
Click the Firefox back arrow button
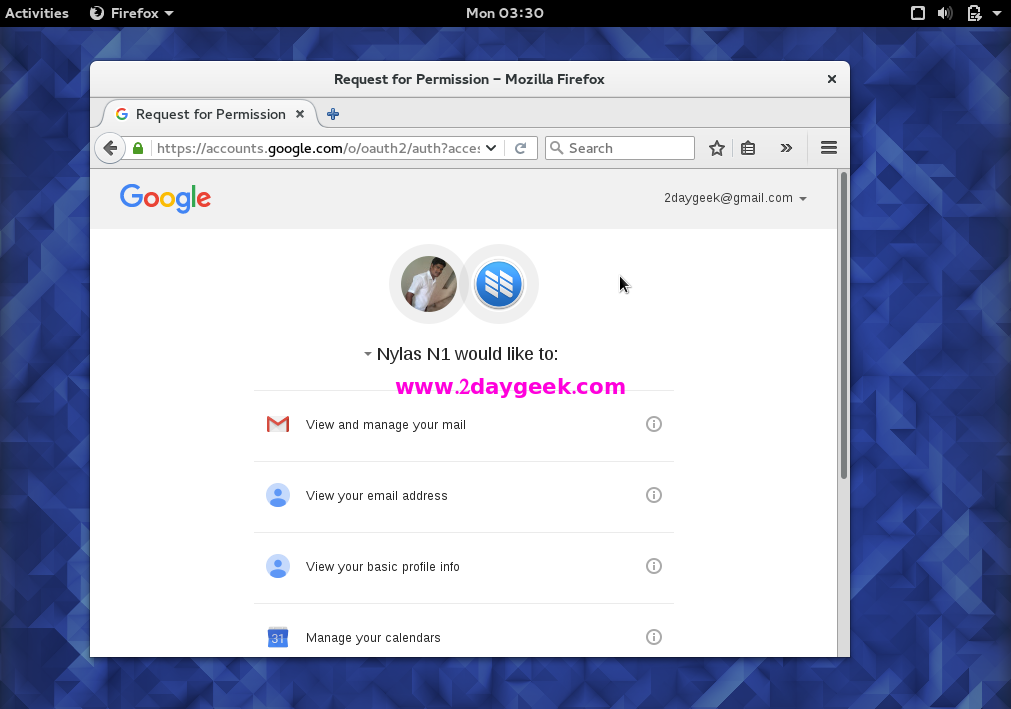[x=110, y=148]
